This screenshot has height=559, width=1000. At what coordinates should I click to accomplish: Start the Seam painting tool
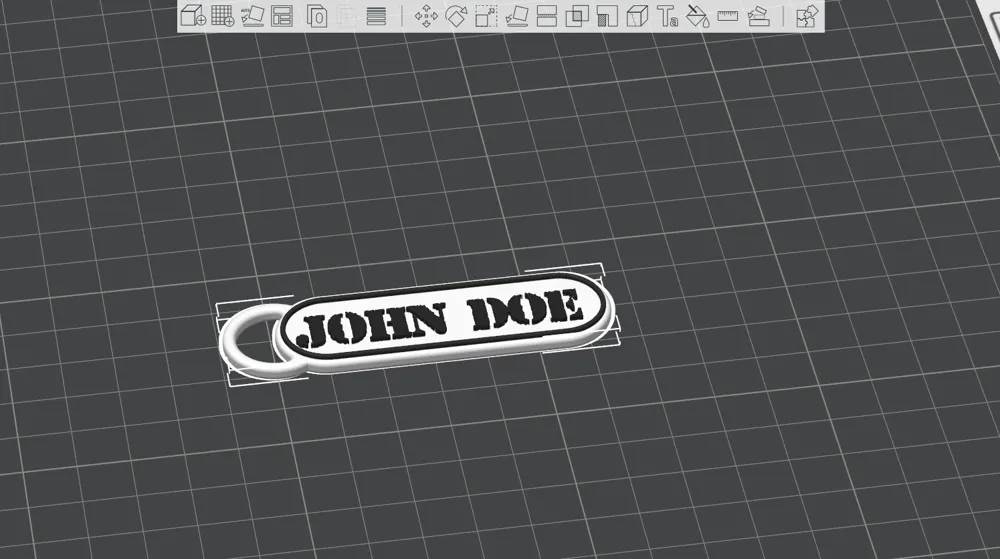[x=637, y=15]
